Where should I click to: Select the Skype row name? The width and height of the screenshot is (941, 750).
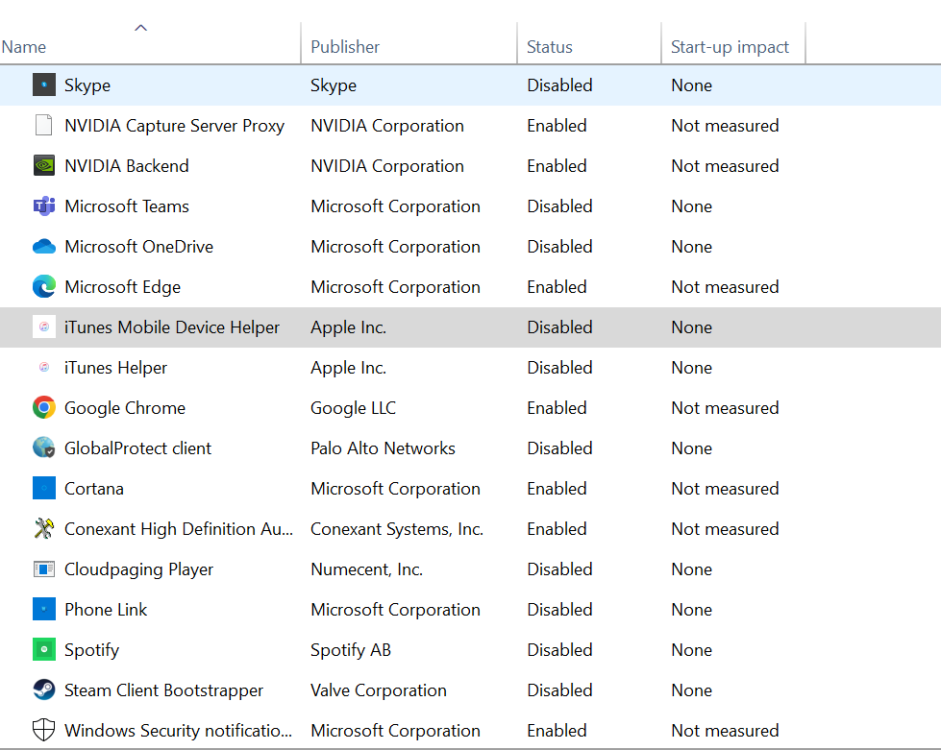pyautogui.click(x=88, y=85)
